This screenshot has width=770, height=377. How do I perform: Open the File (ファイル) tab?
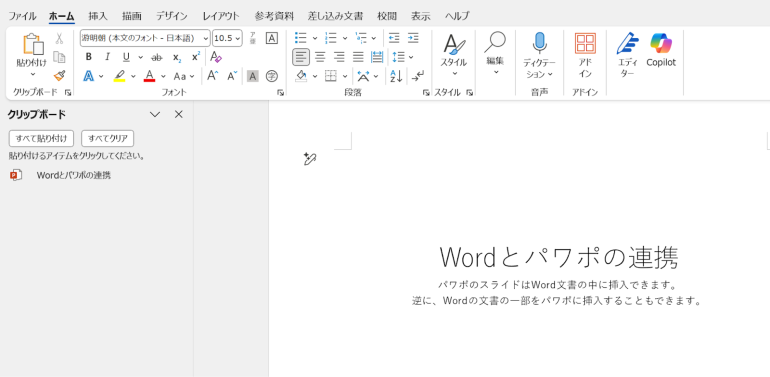click(x=22, y=16)
